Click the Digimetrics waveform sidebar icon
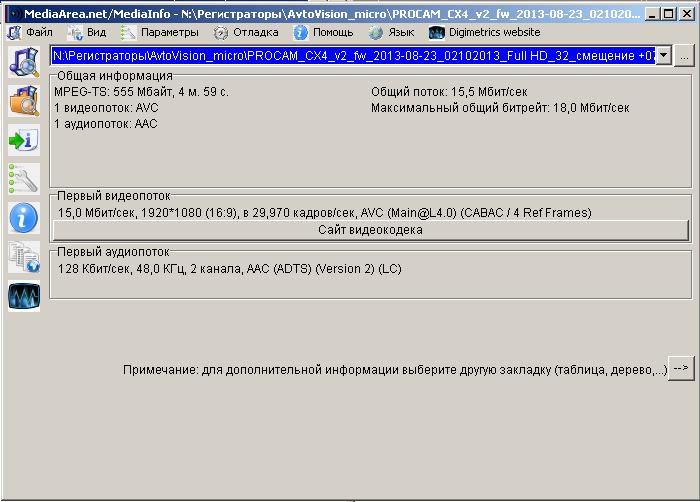 [x=23, y=296]
